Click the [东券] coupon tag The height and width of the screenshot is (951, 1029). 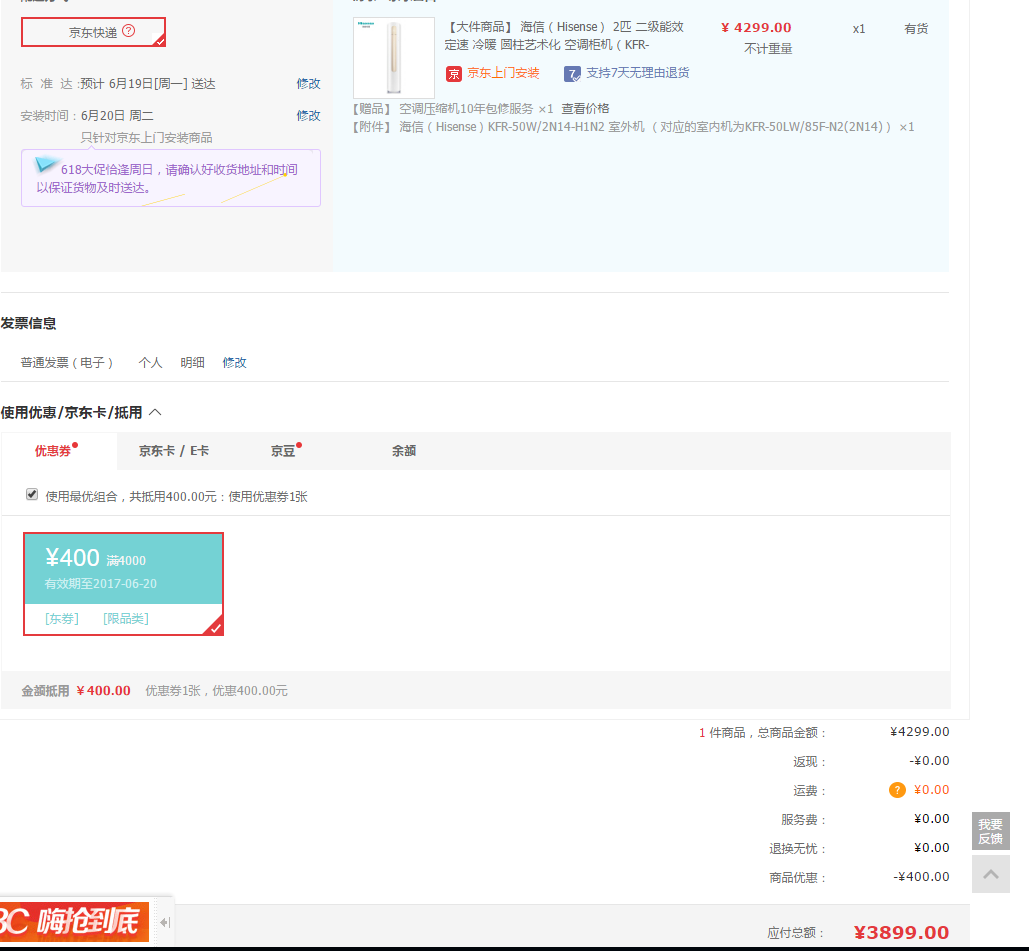[62, 619]
